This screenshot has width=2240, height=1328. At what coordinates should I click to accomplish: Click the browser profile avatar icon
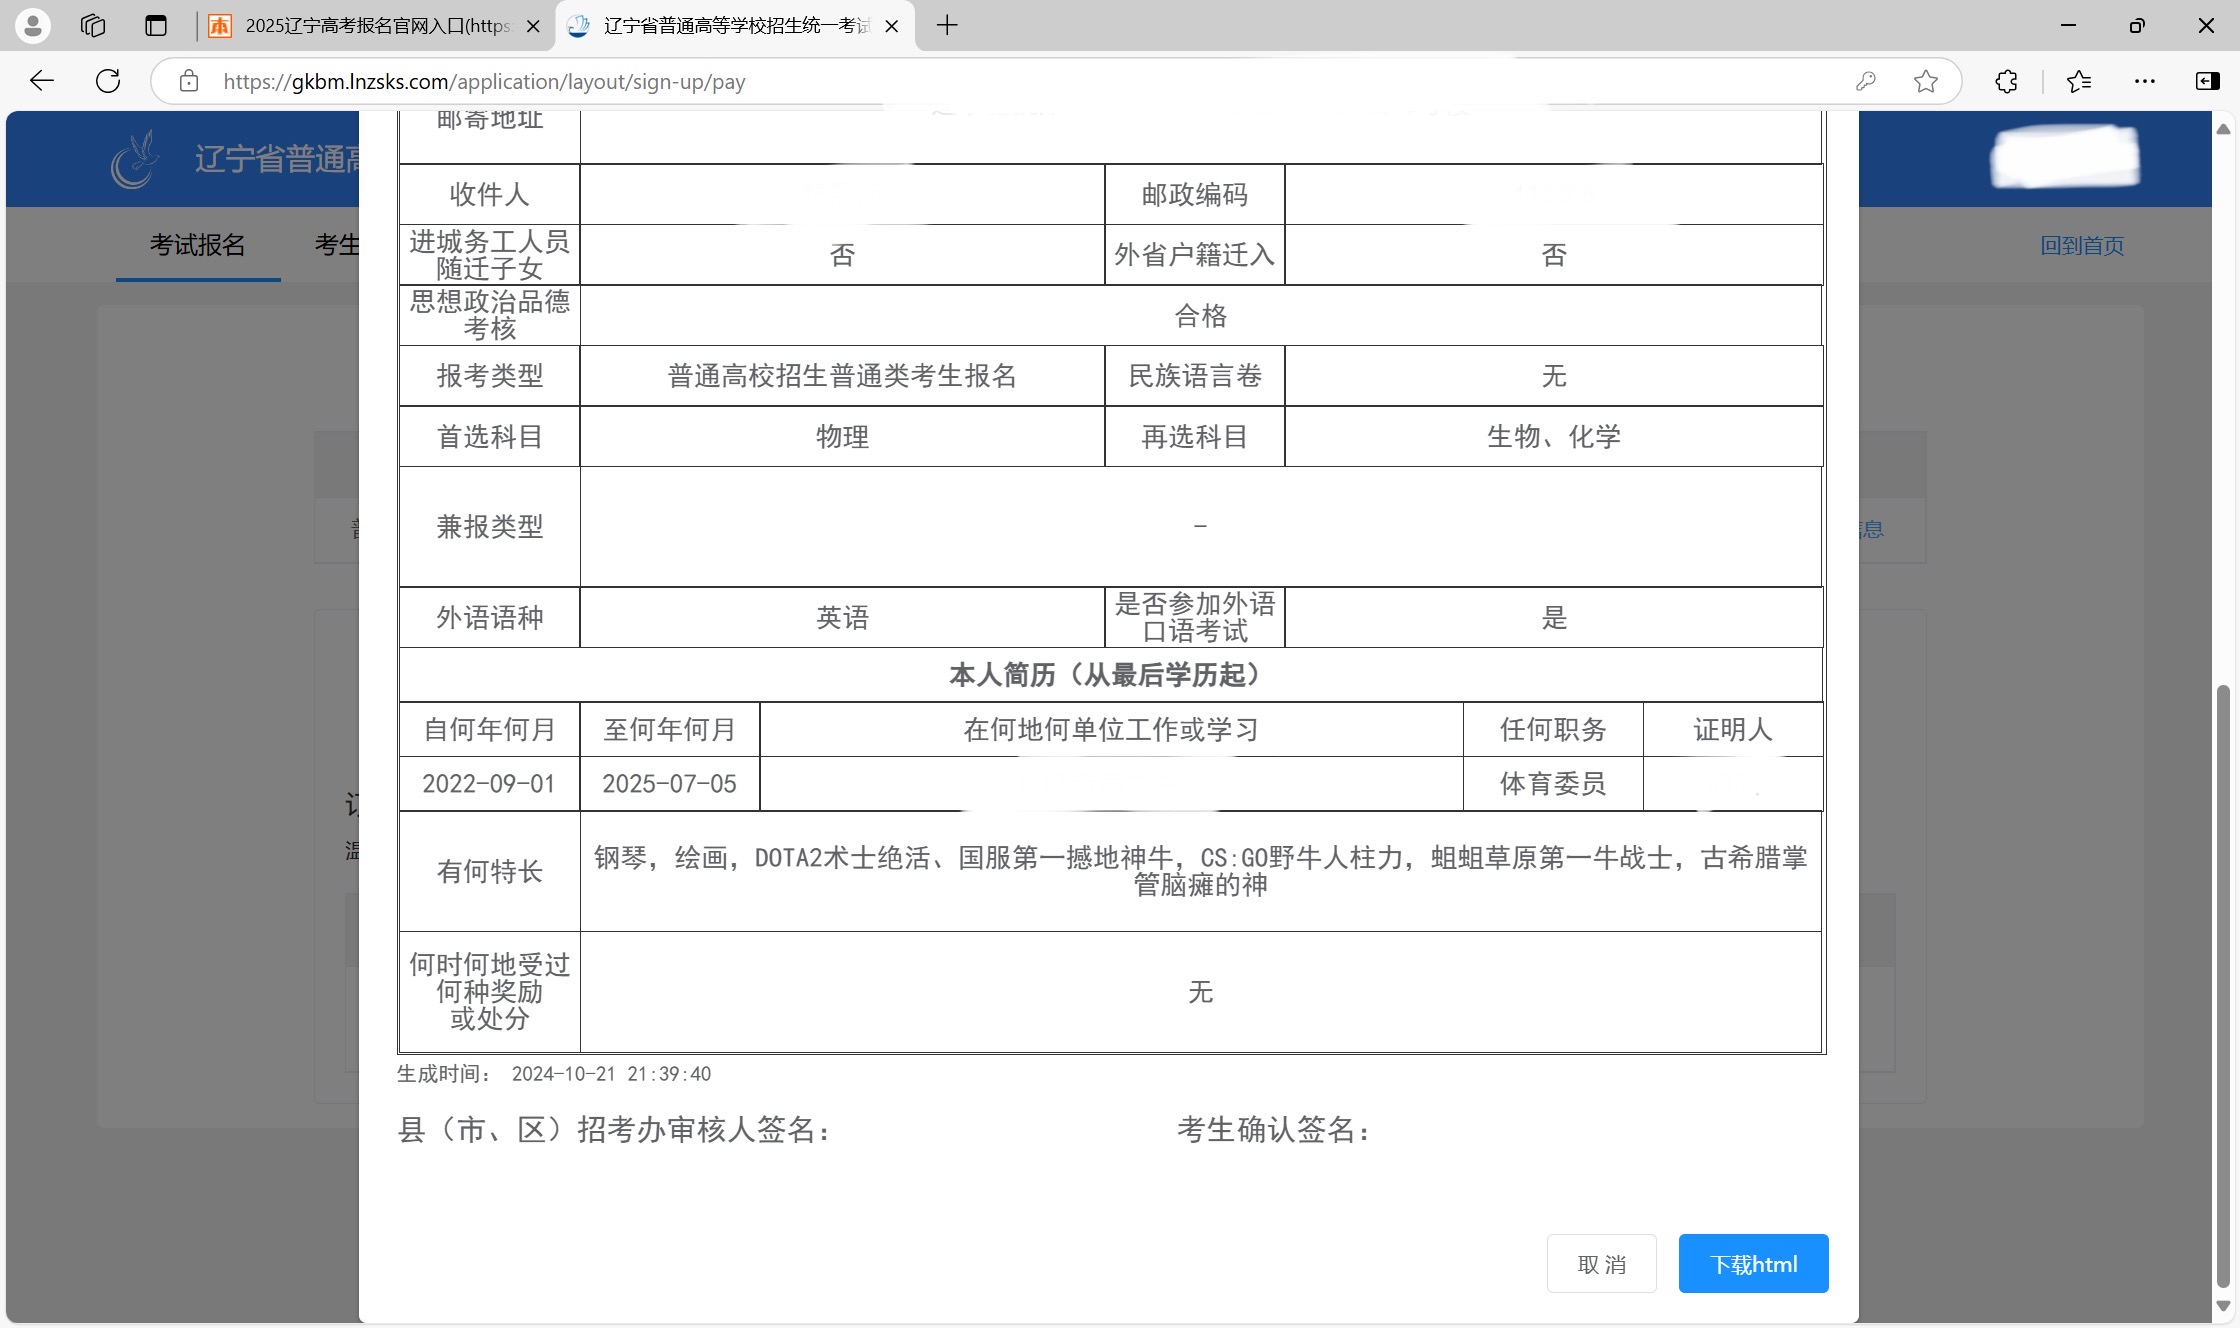coord(32,26)
